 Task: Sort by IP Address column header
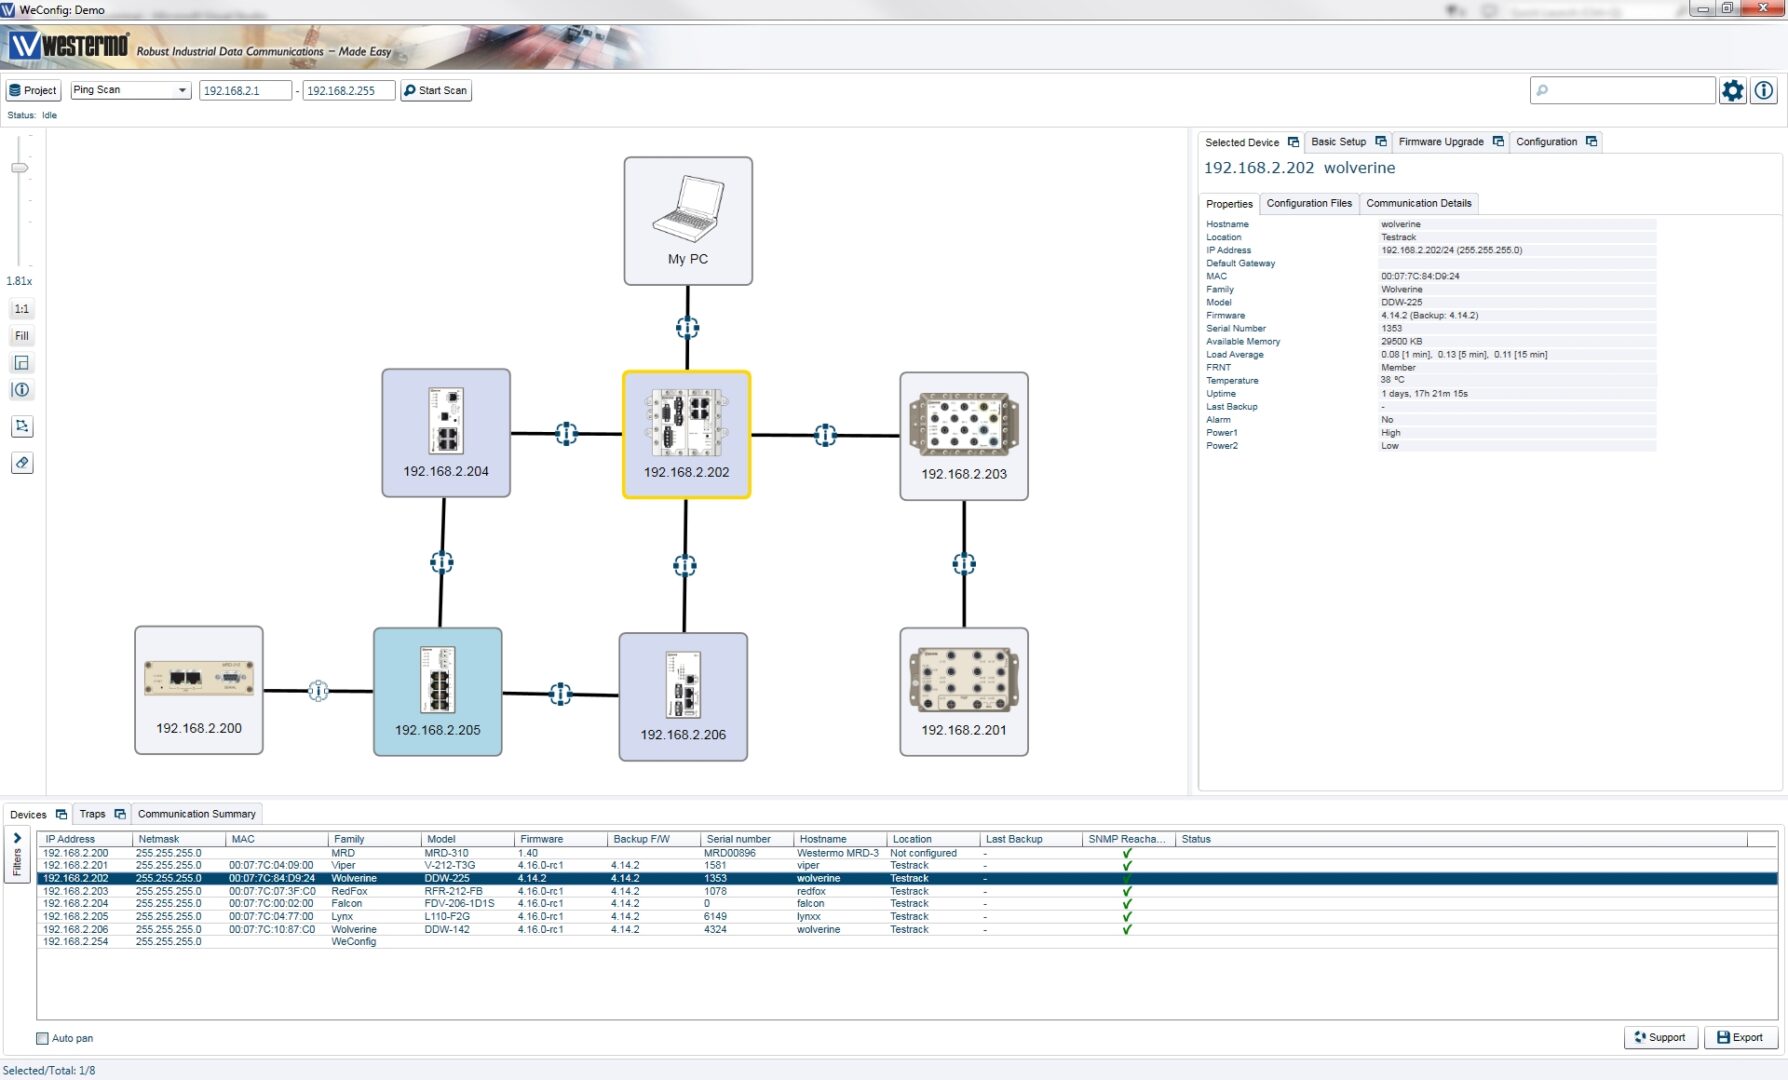[85, 839]
